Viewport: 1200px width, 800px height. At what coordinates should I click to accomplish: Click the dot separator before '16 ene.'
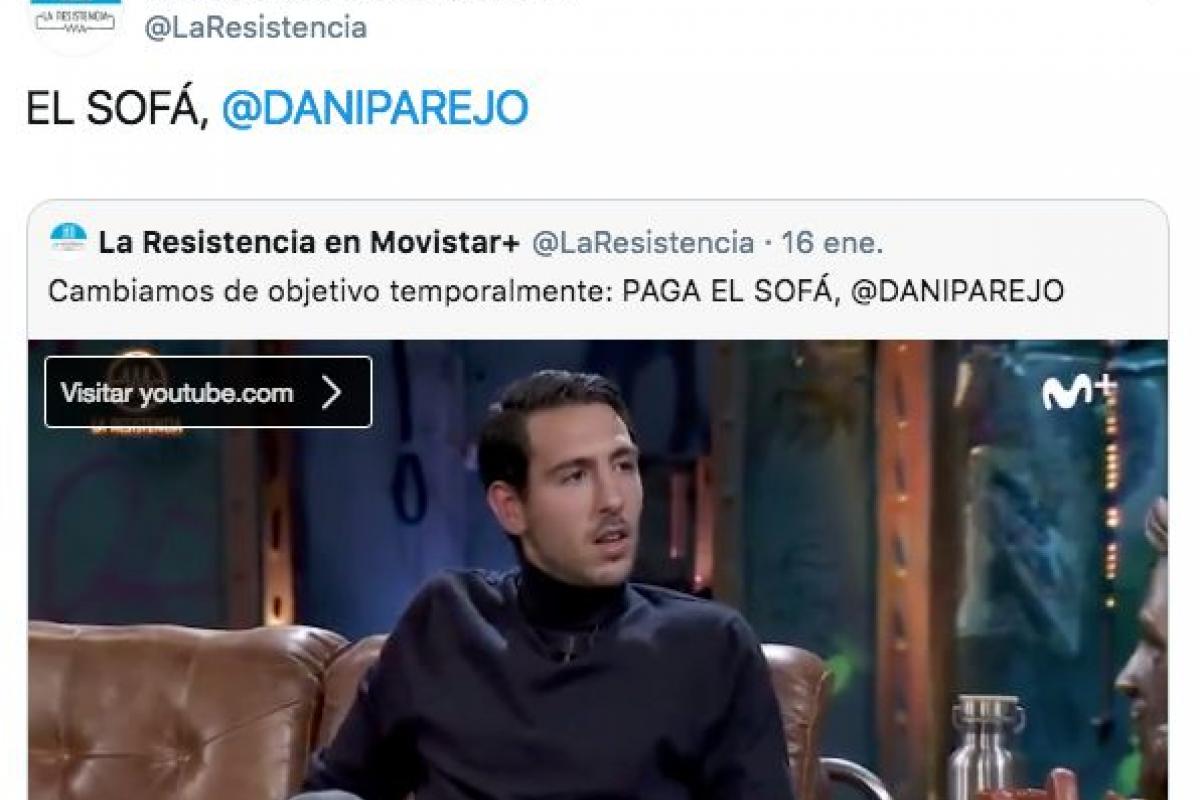(767, 243)
